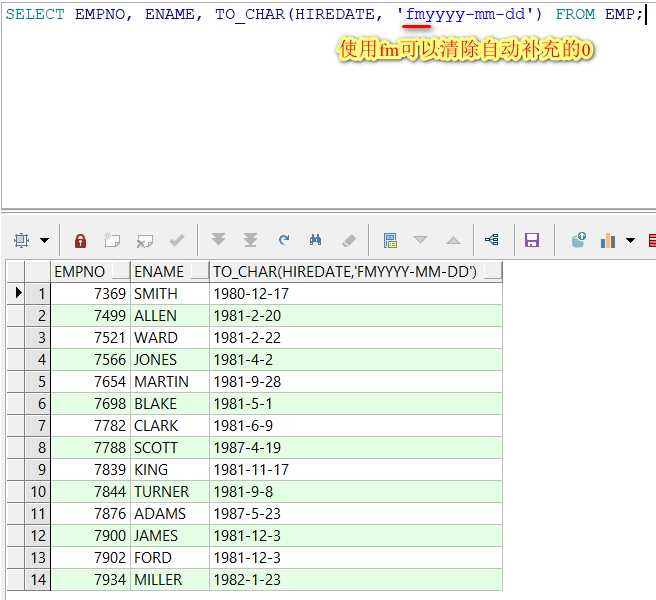
Task: Click the binoculars find icon
Action: [315, 240]
